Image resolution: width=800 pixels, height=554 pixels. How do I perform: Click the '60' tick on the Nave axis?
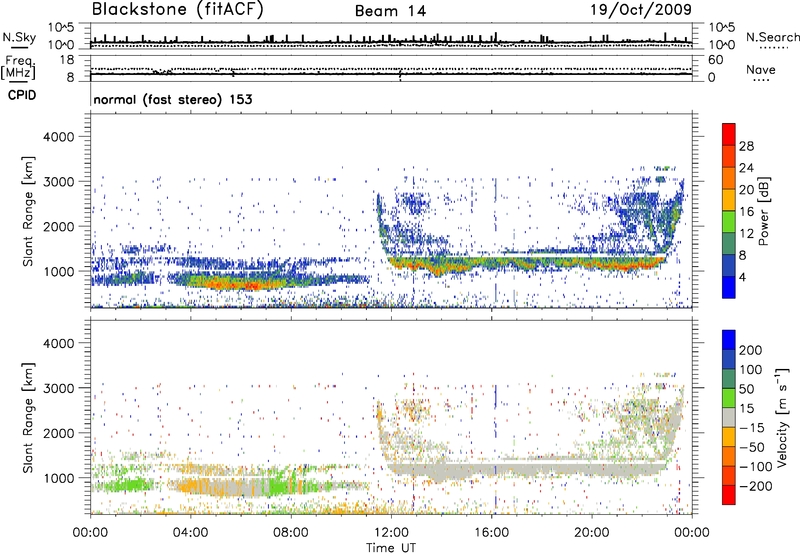[x=715, y=60]
